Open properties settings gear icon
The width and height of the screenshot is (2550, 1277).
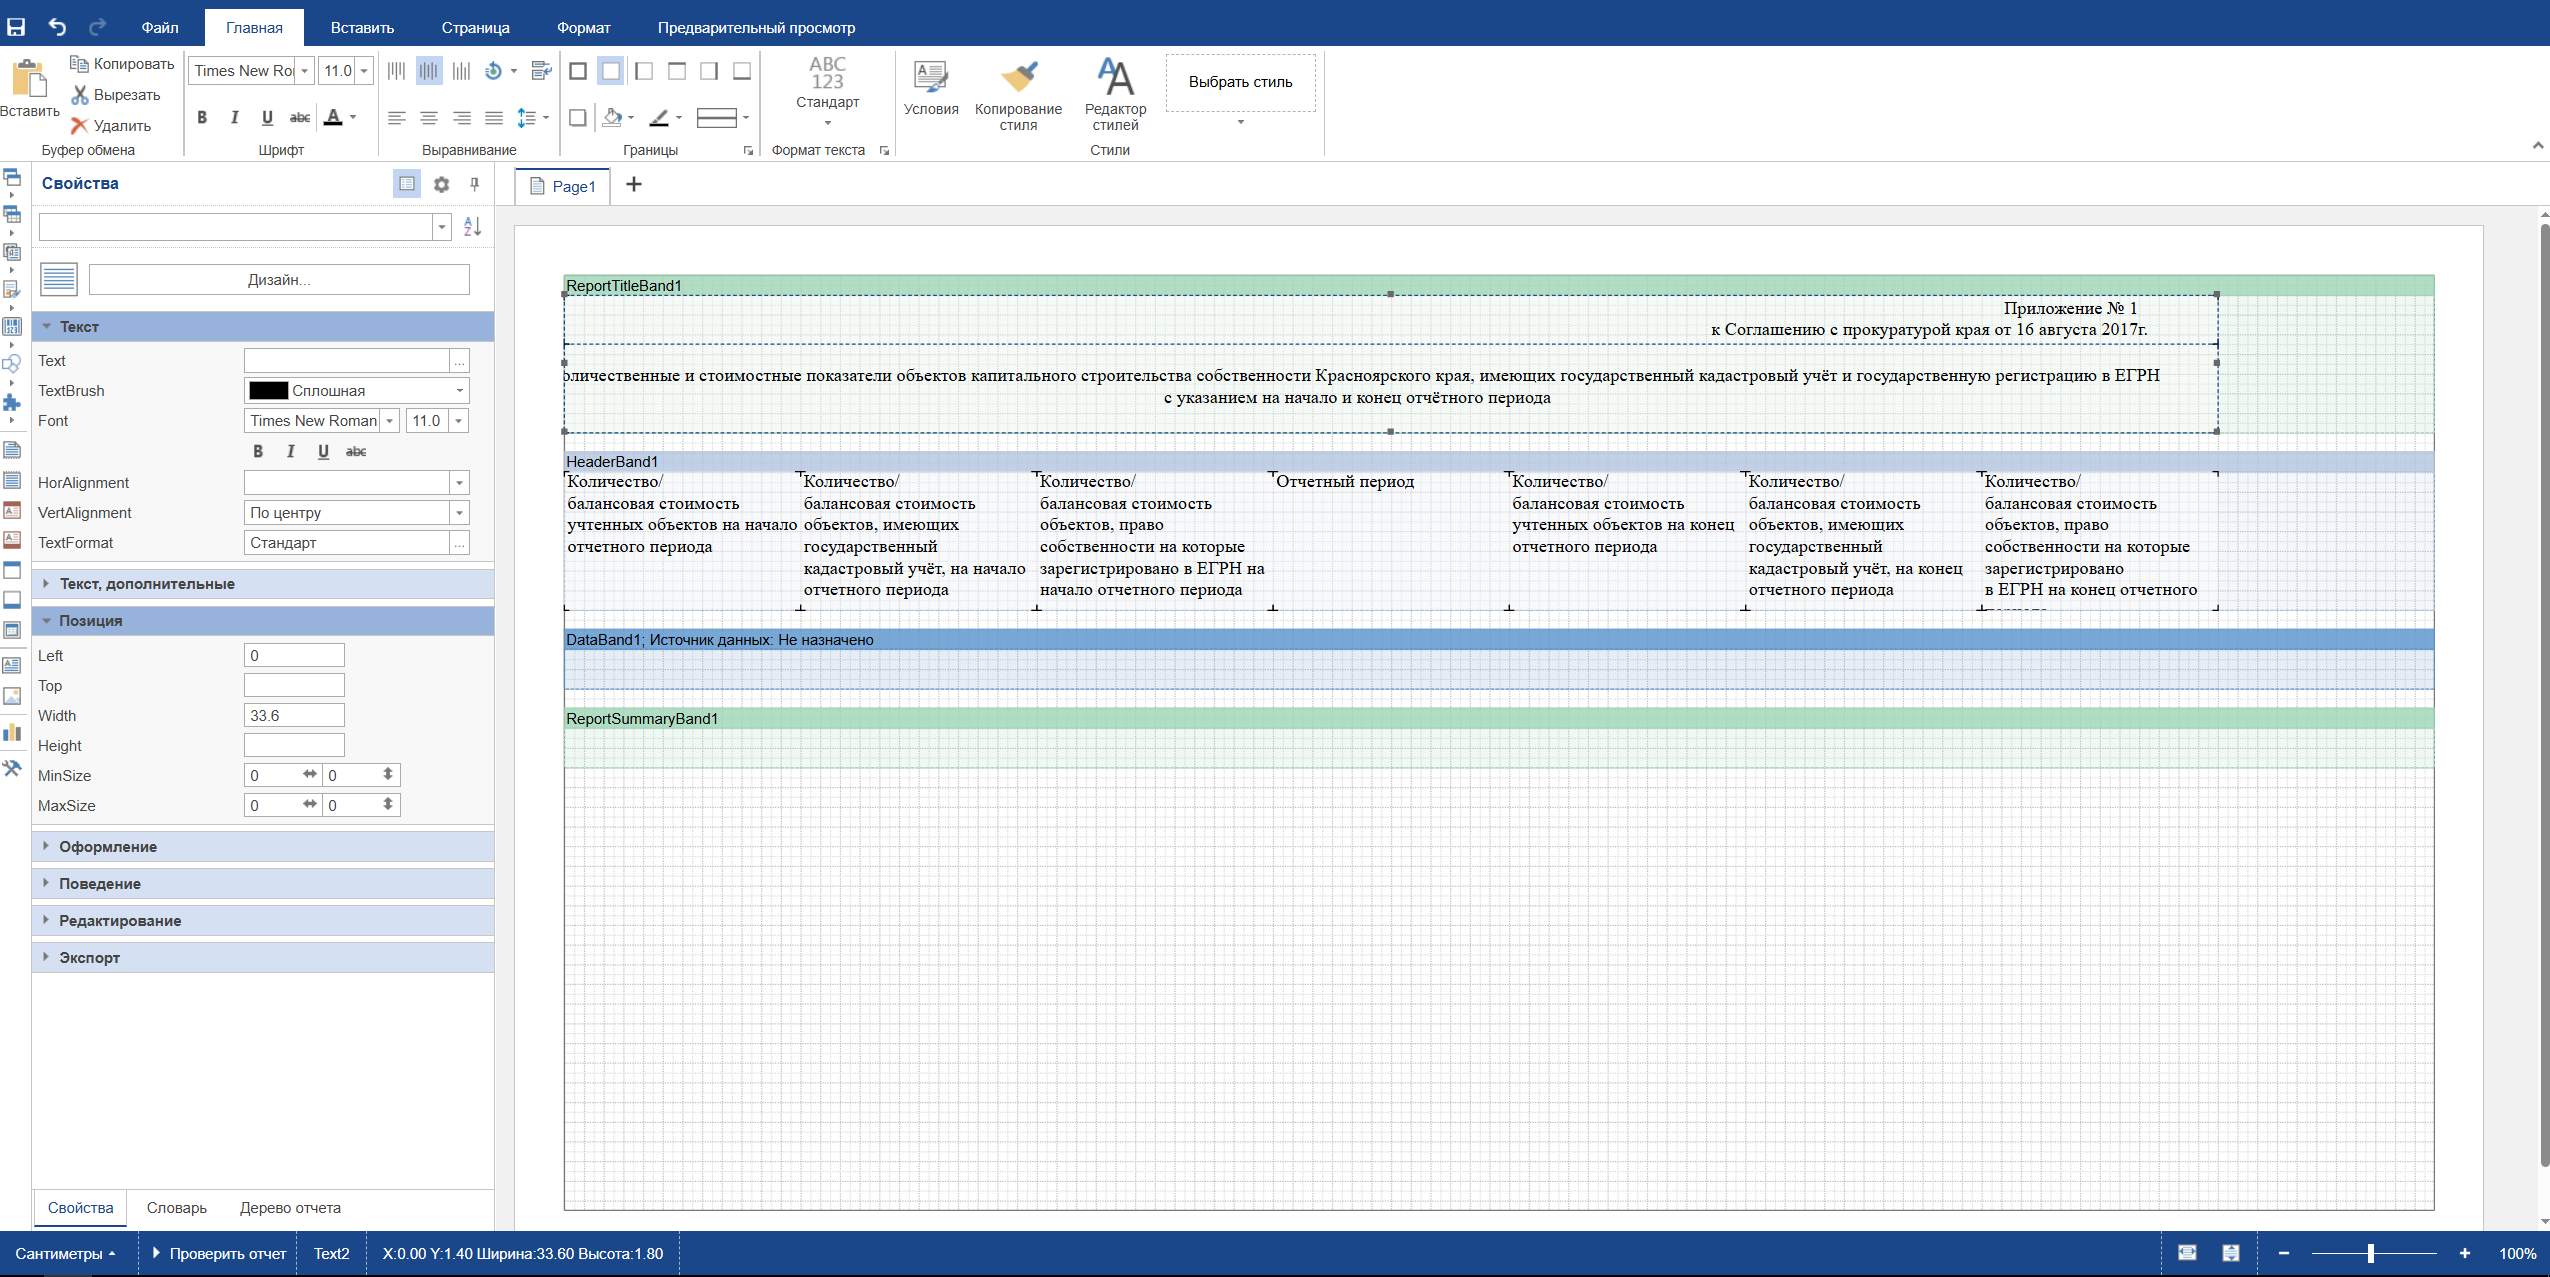[x=441, y=184]
